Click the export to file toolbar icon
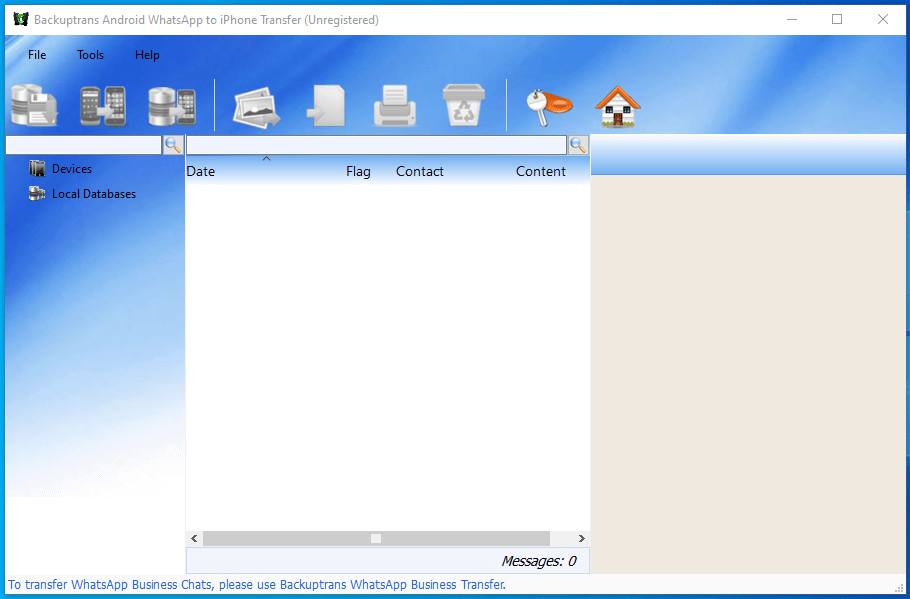The width and height of the screenshot is (910, 599). point(326,106)
